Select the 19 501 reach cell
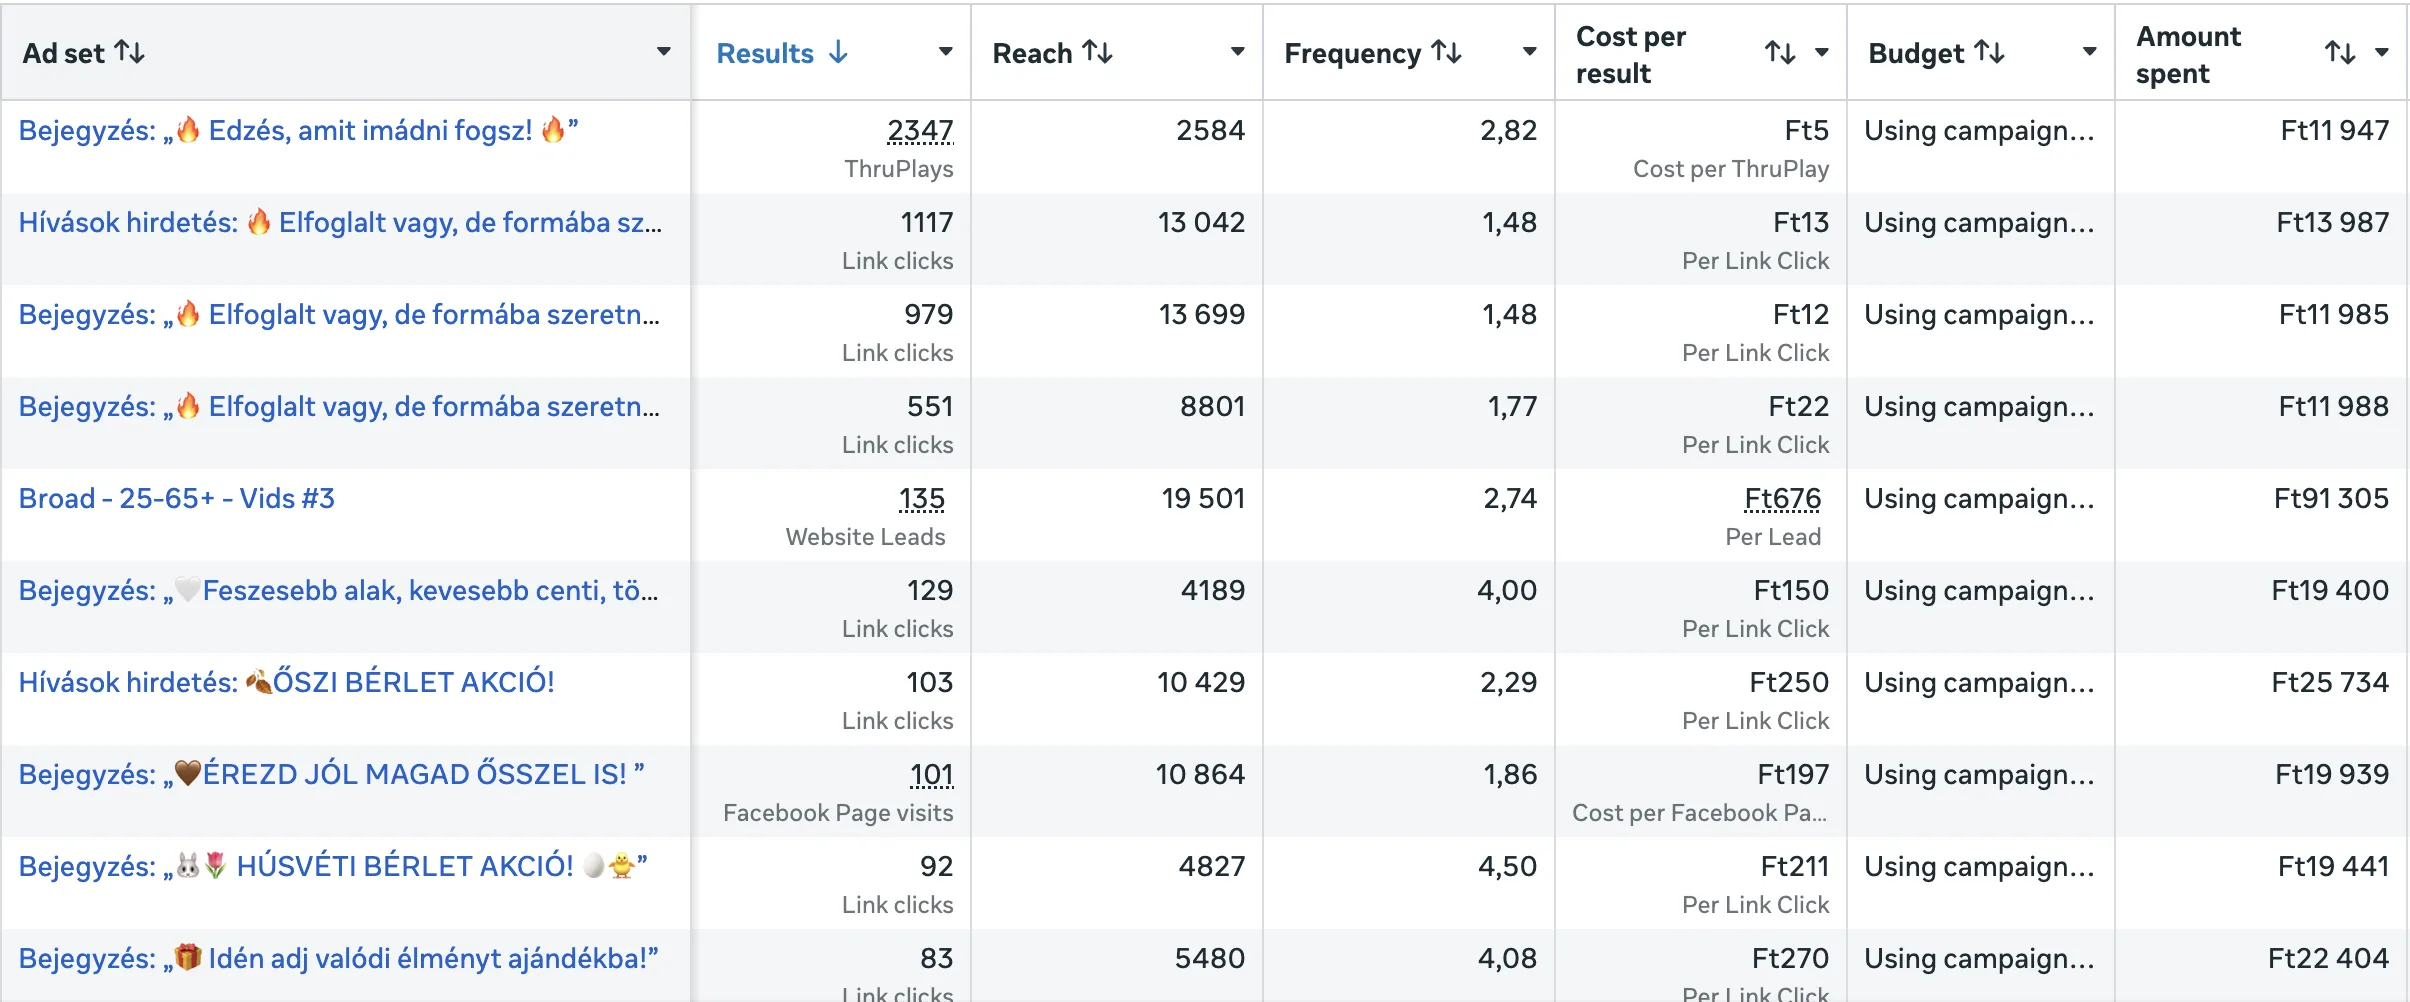Screen dimensions: 2410x1002 pos(1203,499)
